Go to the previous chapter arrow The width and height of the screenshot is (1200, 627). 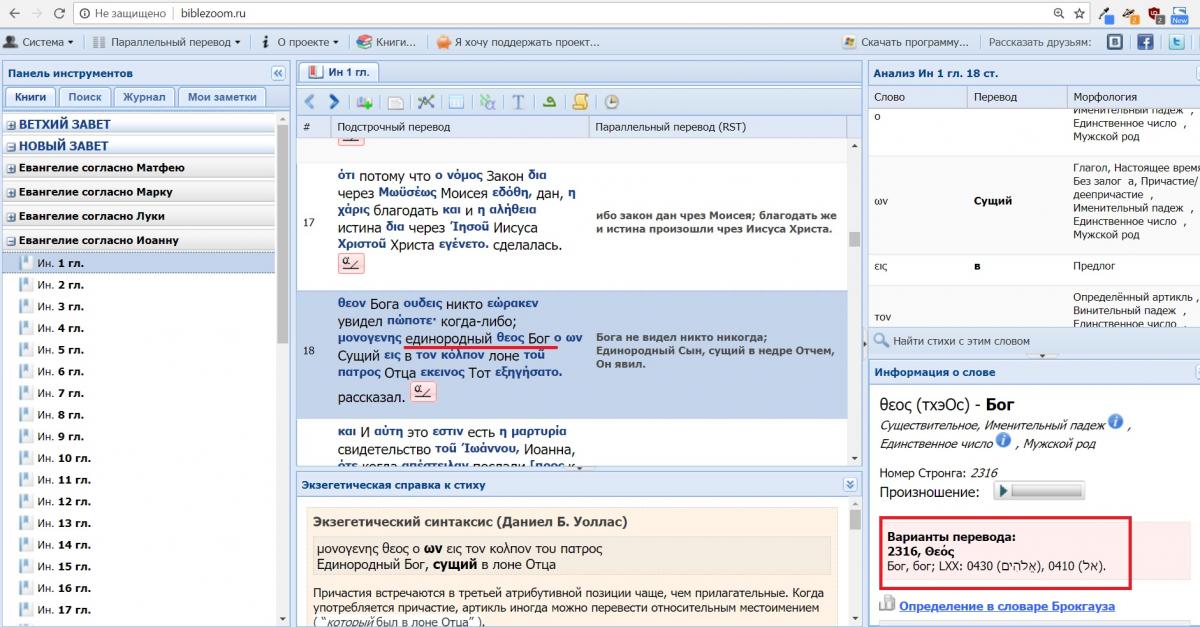pos(309,102)
